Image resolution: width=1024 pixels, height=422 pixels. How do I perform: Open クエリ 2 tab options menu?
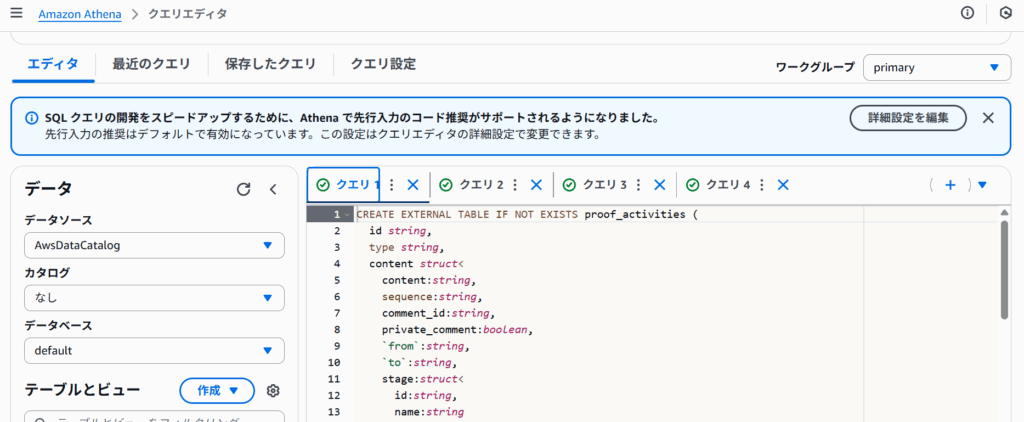(515, 185)
